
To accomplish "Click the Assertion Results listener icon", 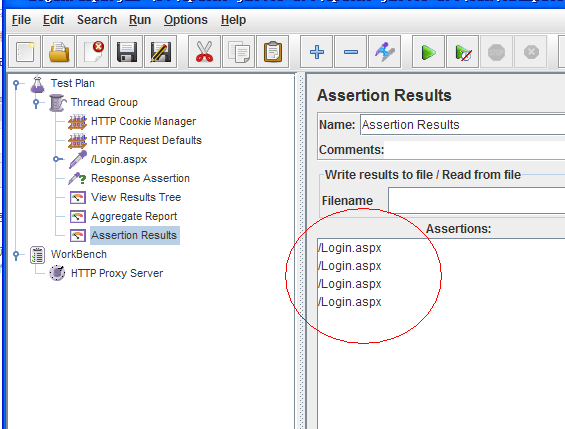I will tap(77, 236).
